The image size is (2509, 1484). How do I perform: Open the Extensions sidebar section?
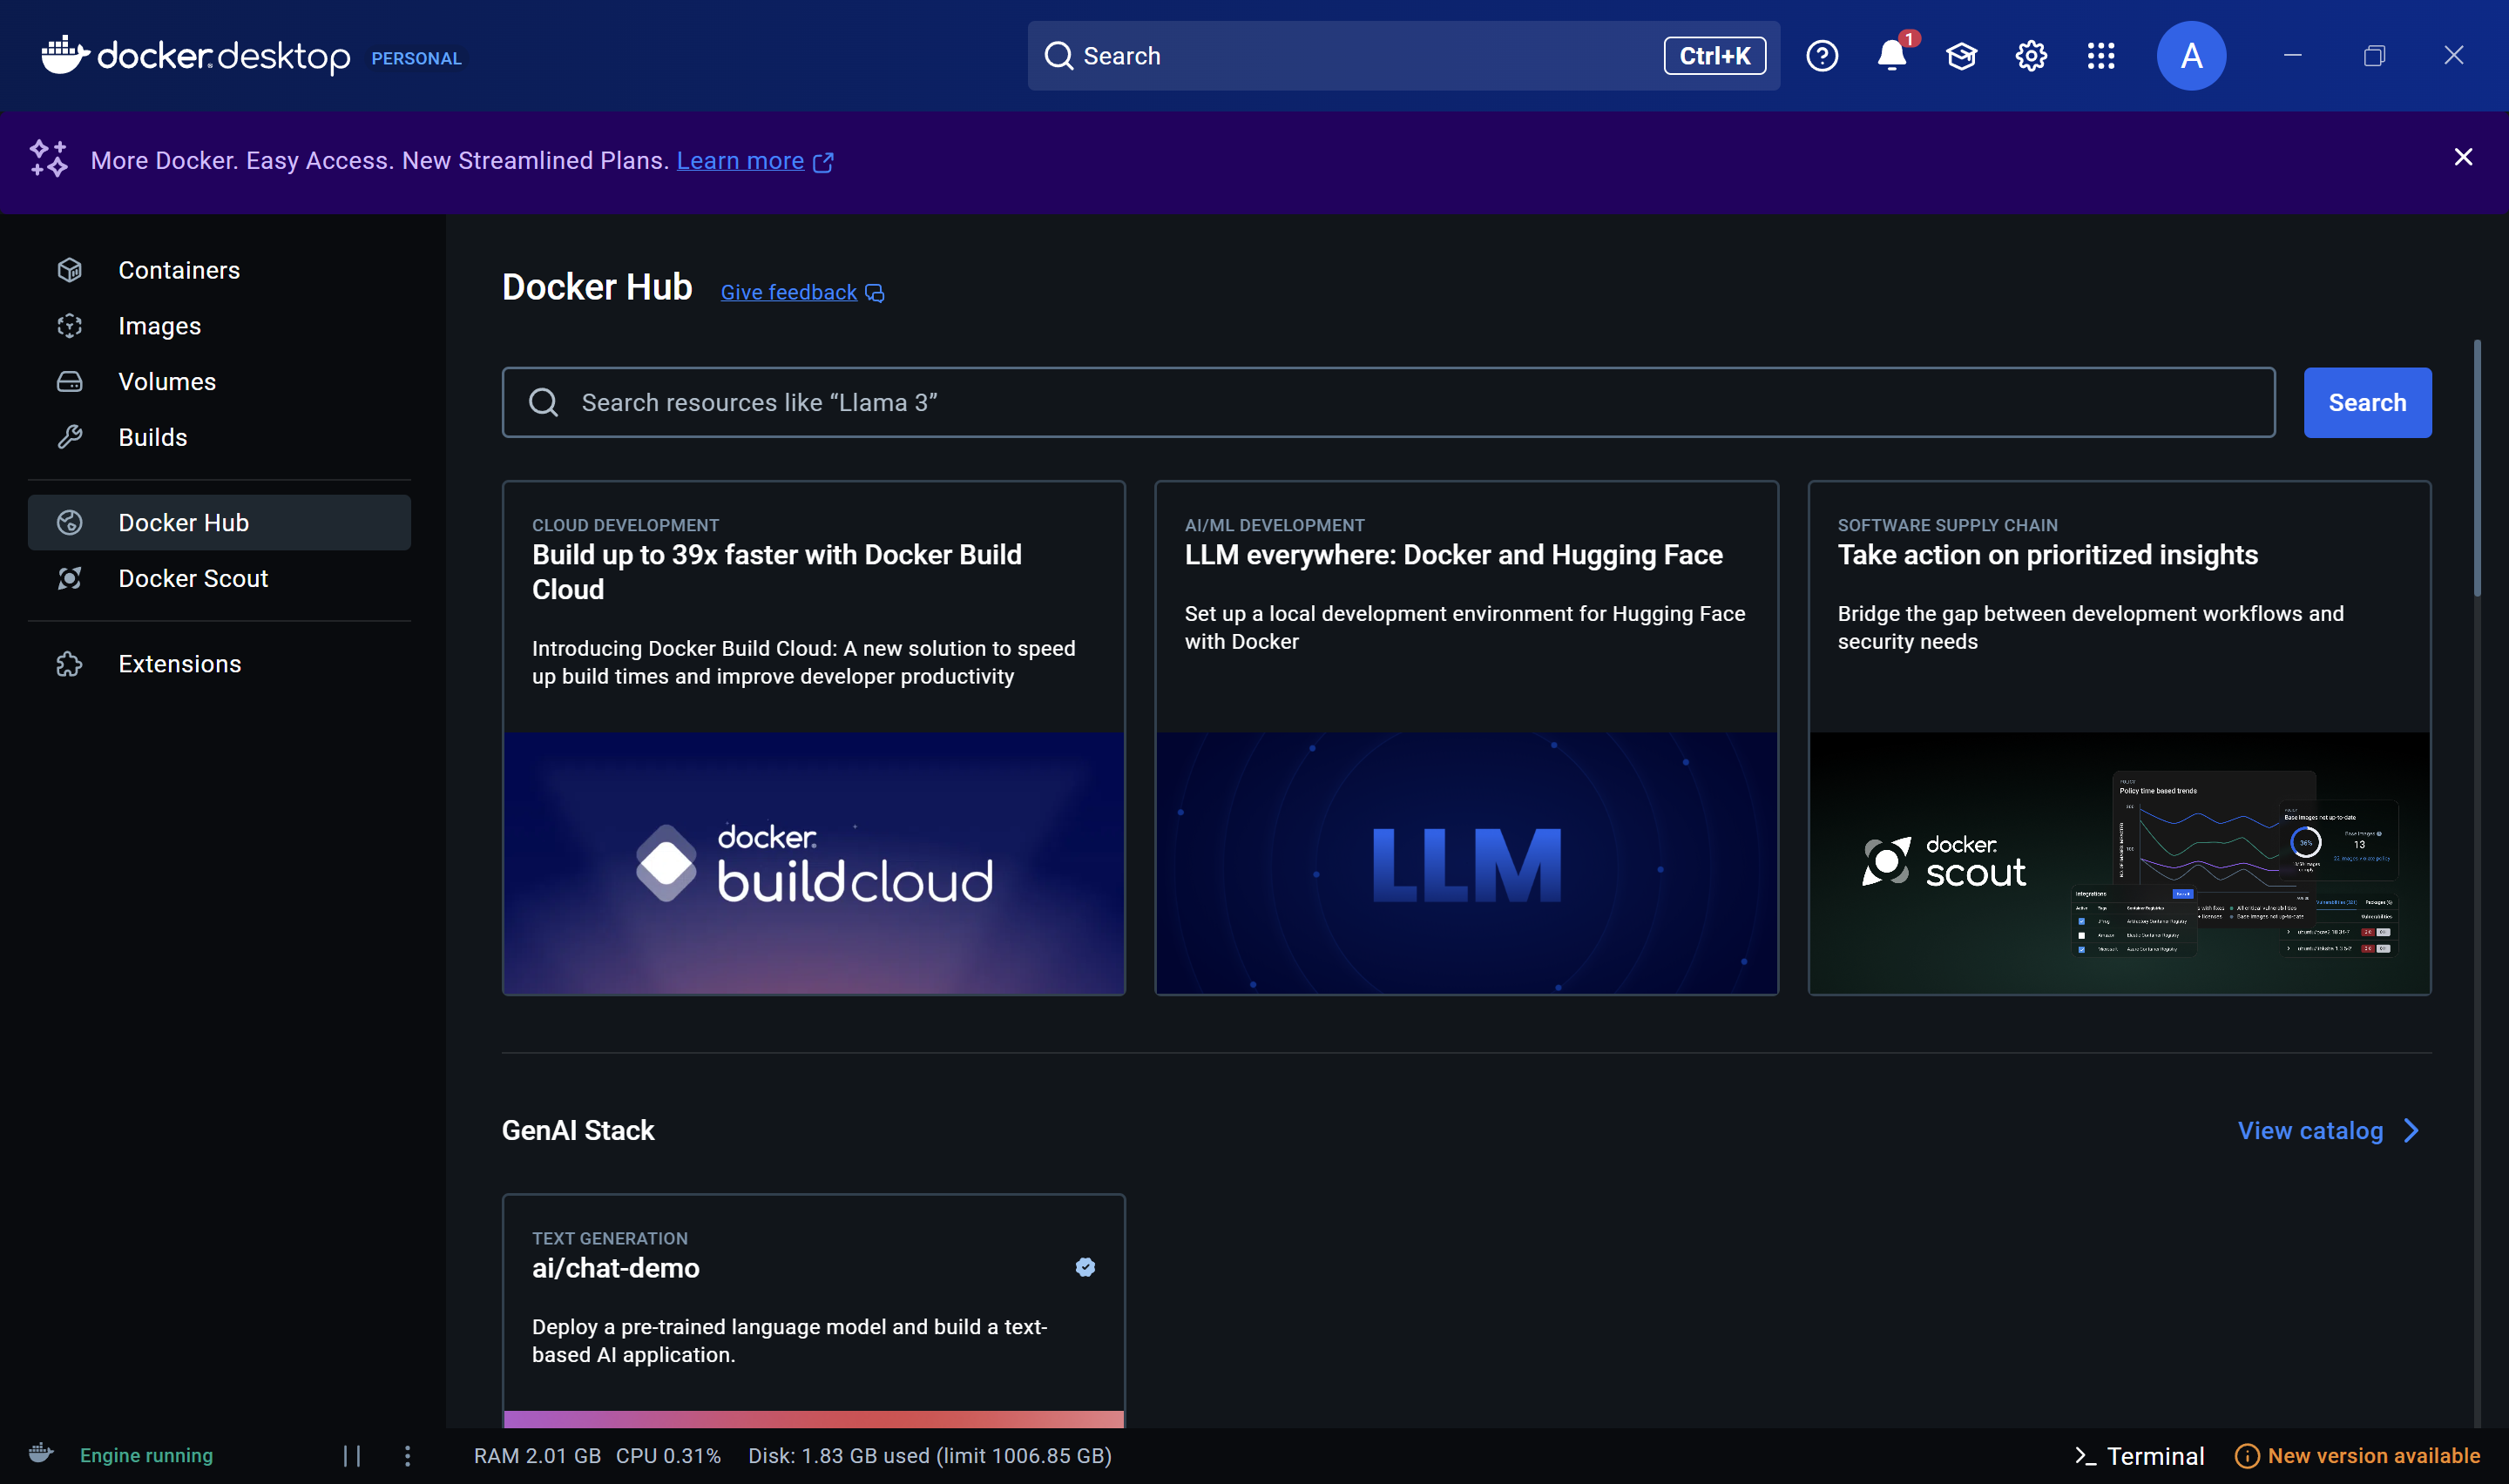180,664
